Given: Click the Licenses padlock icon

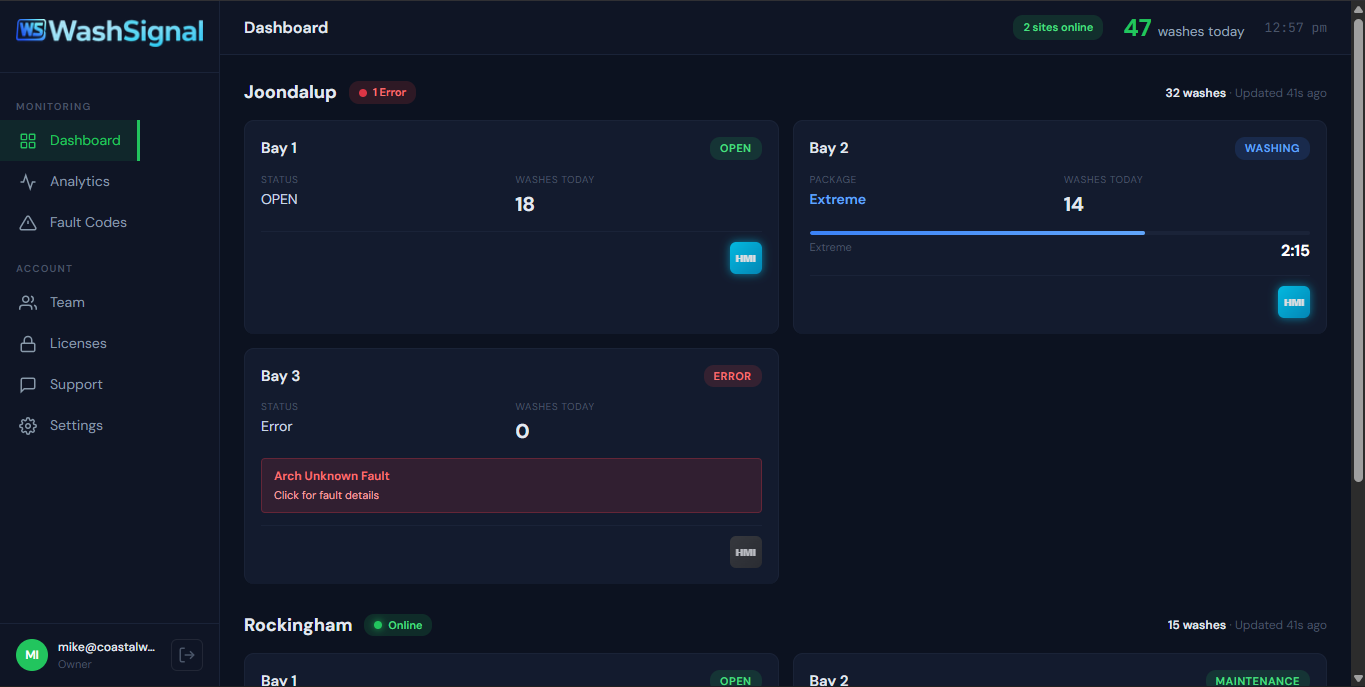Looking at the screenshot, I should pos(28,344).
